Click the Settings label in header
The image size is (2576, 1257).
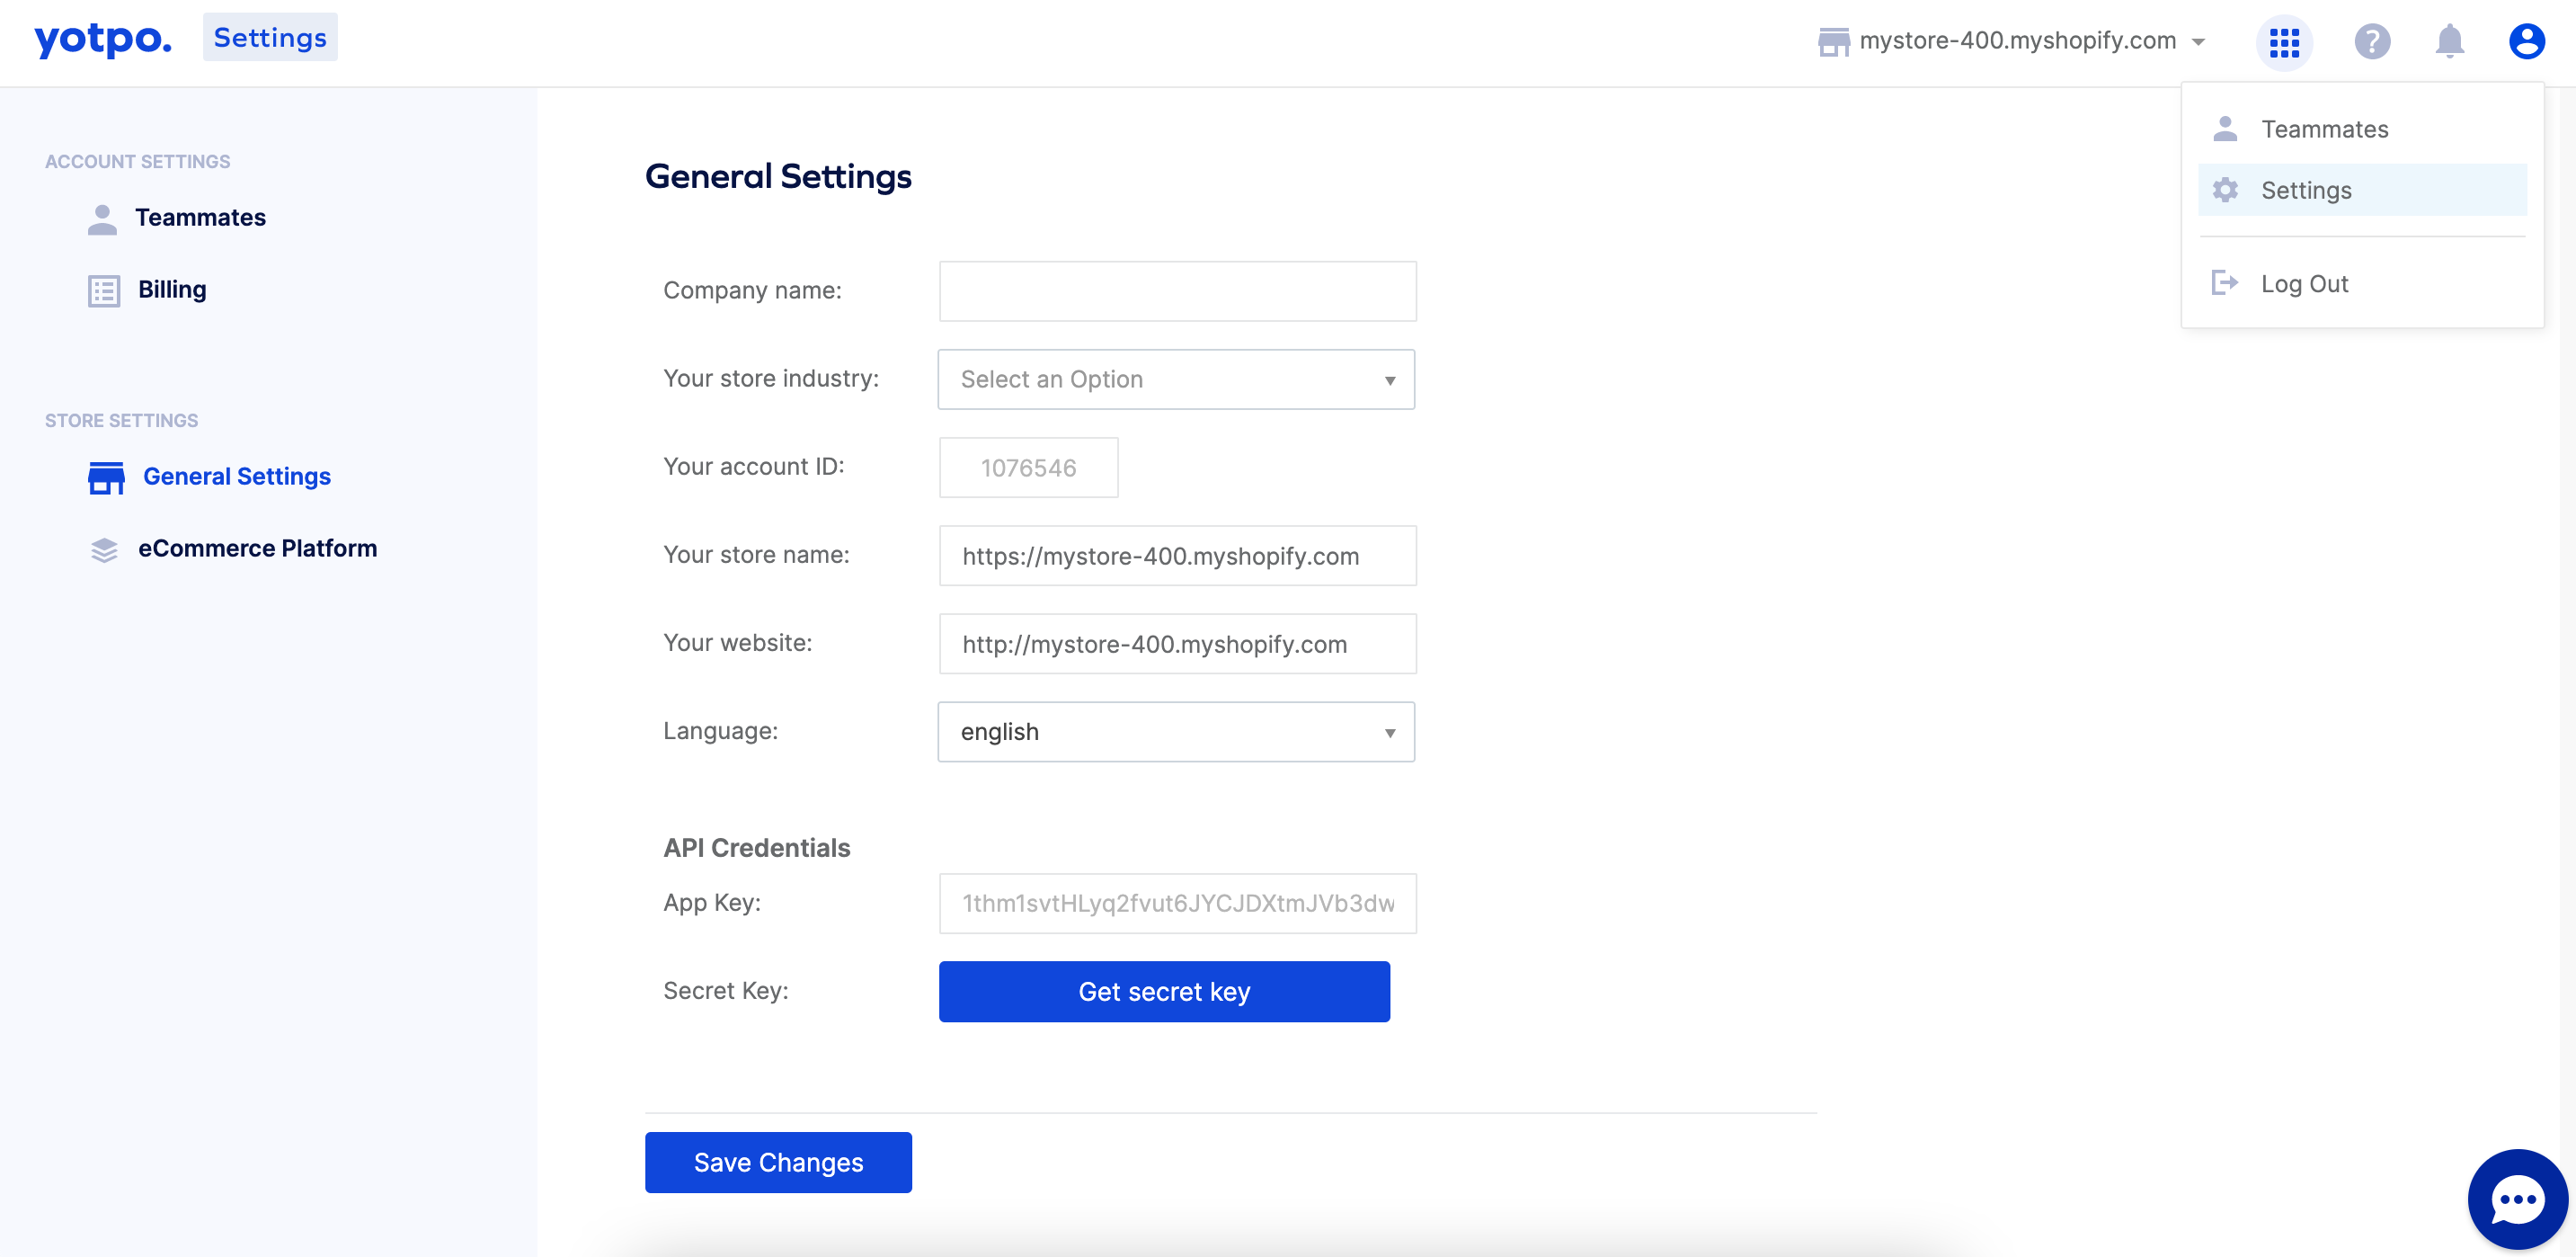(270, 37)
